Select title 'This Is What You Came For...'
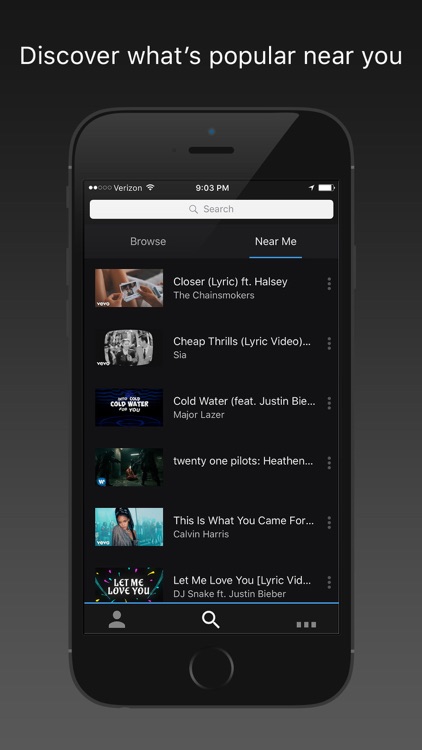This screenshot has width=422, height=750. [244, 520]
